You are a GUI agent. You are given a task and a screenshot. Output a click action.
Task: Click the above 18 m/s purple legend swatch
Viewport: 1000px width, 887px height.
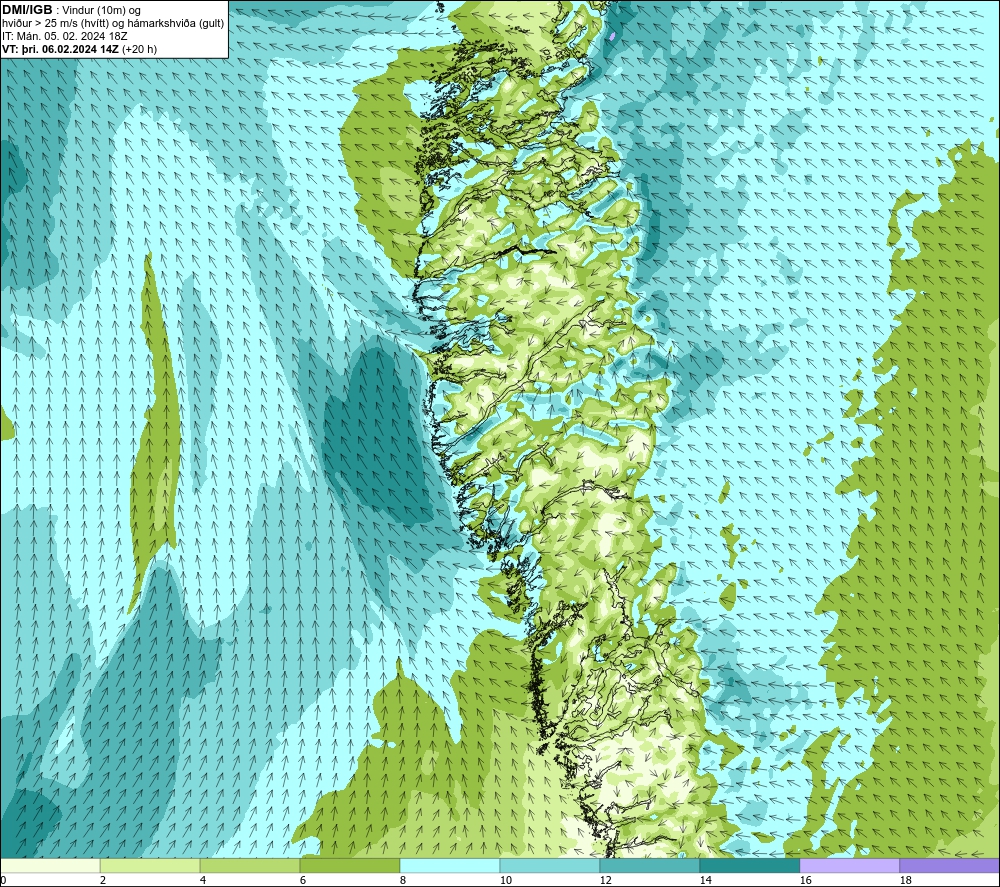[x=949, y=866]
